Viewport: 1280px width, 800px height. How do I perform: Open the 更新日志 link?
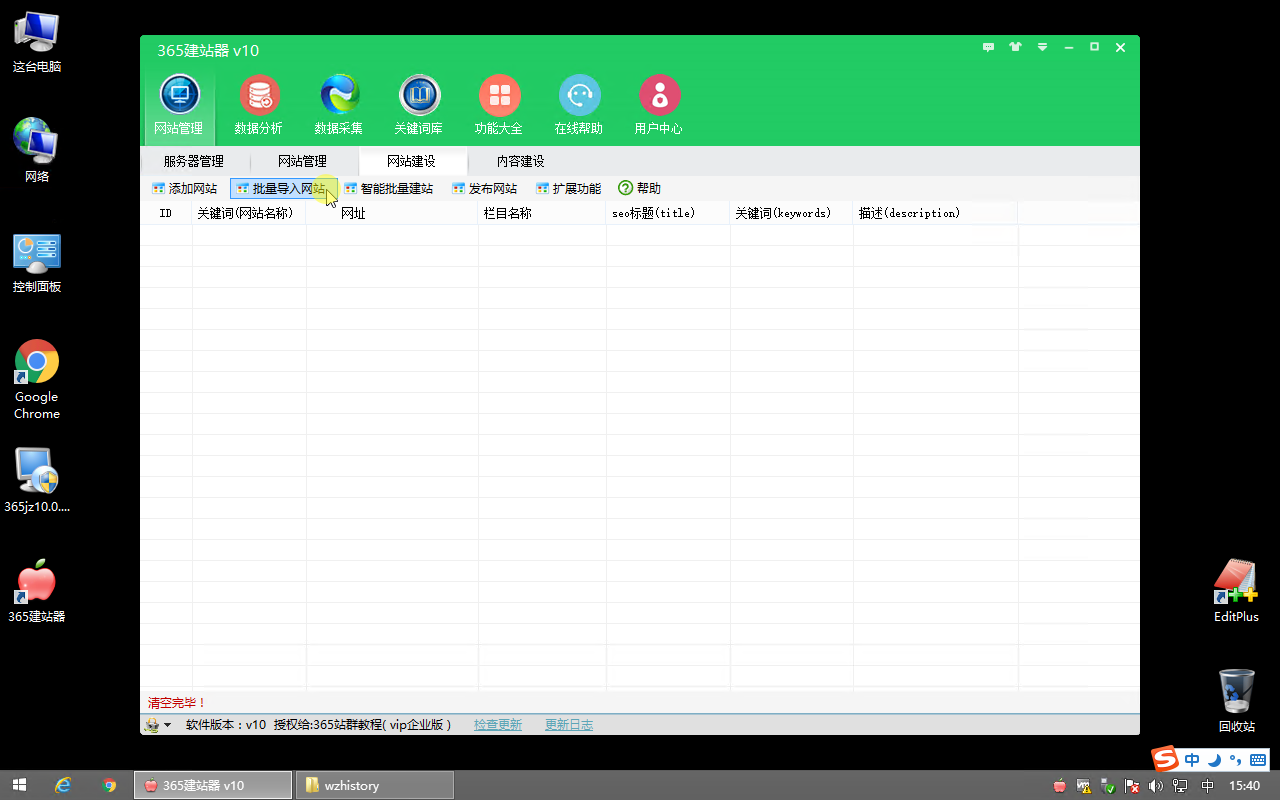[569, 725]
